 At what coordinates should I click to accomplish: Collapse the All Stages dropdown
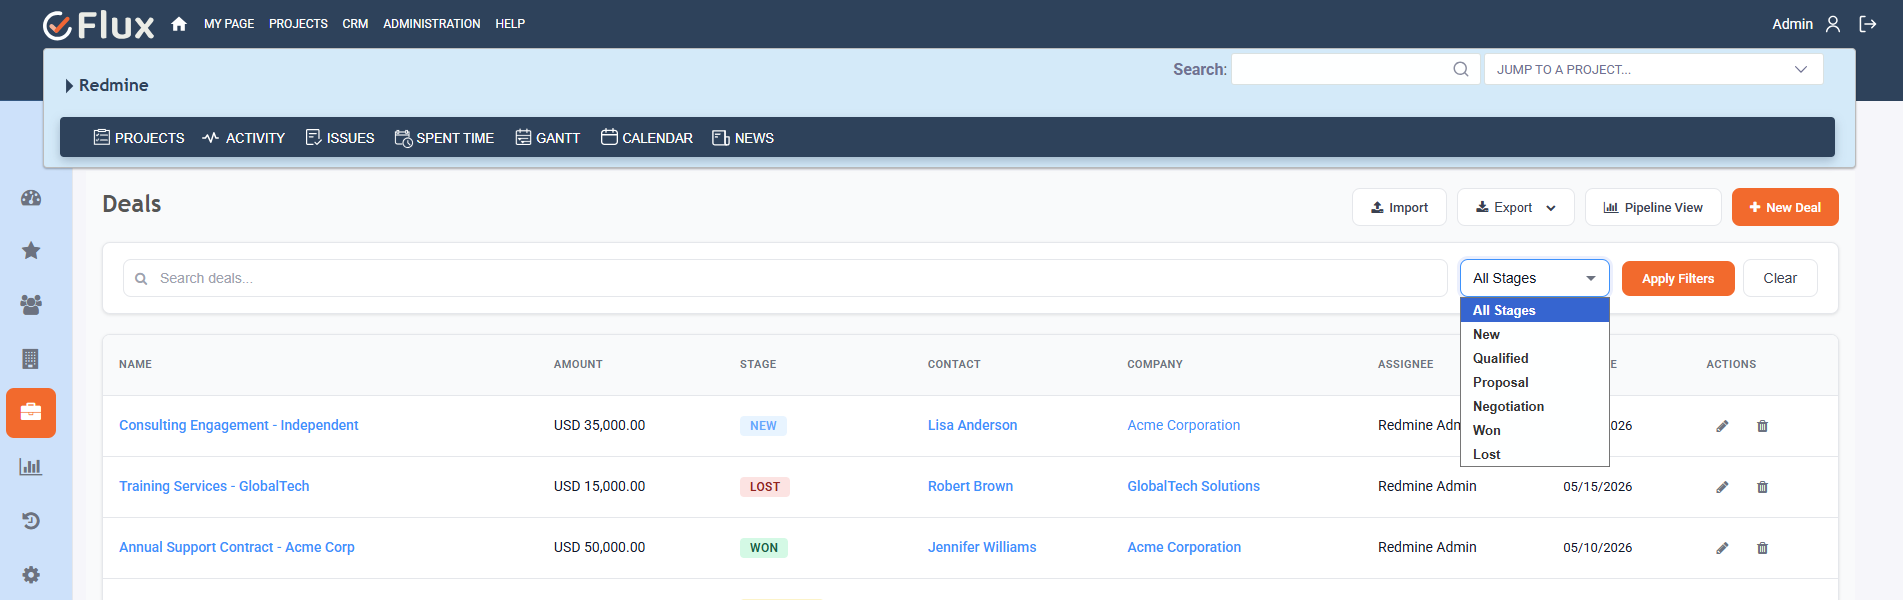[x=1534, y=278]
